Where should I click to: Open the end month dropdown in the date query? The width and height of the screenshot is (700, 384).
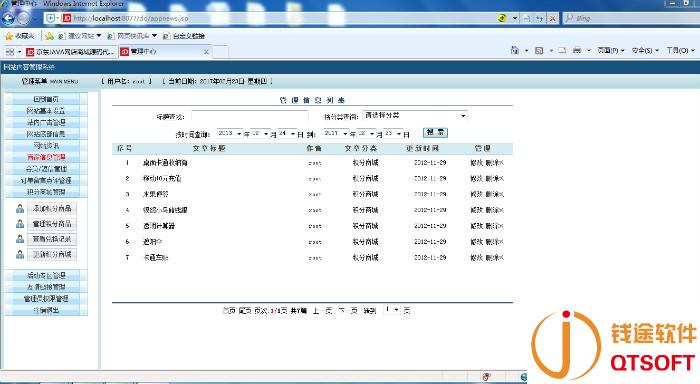[367, 134]
